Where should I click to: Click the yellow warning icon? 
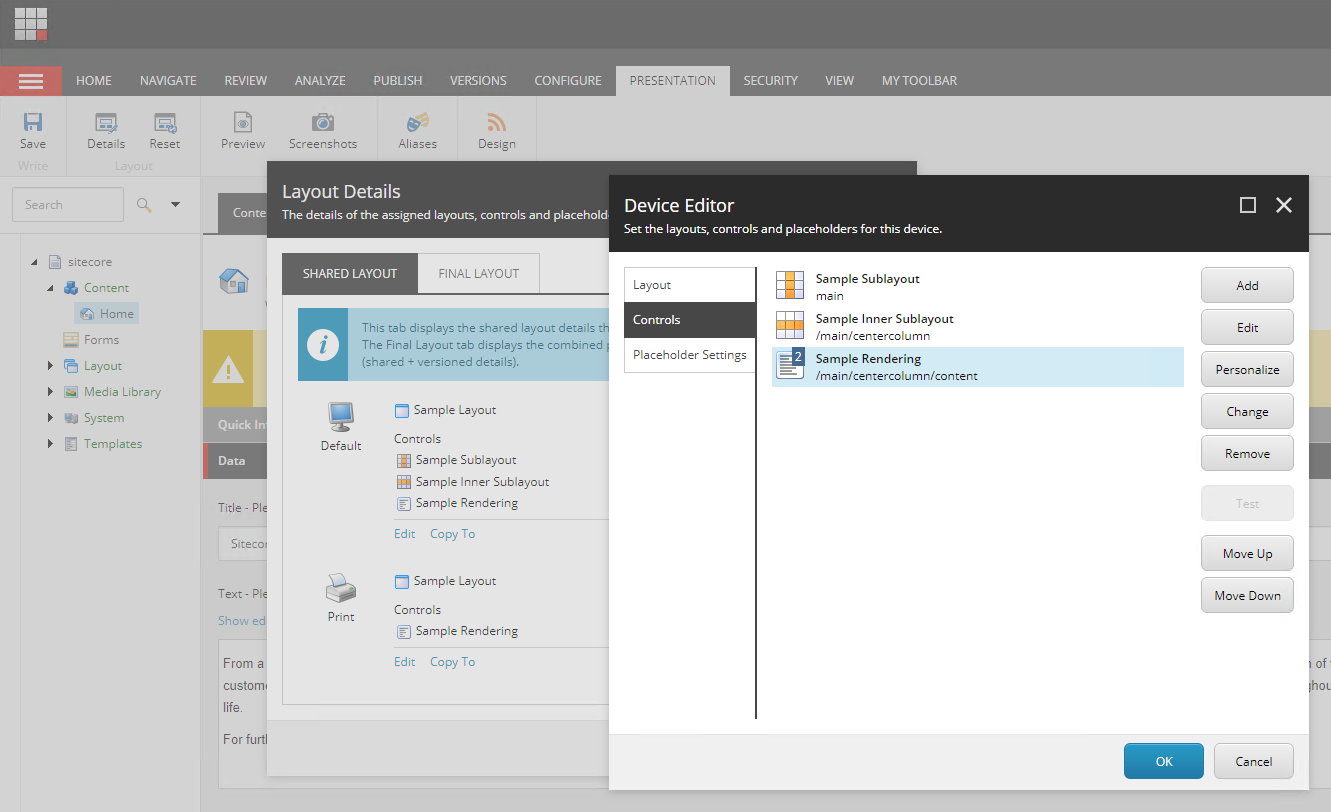pos(229,371)
